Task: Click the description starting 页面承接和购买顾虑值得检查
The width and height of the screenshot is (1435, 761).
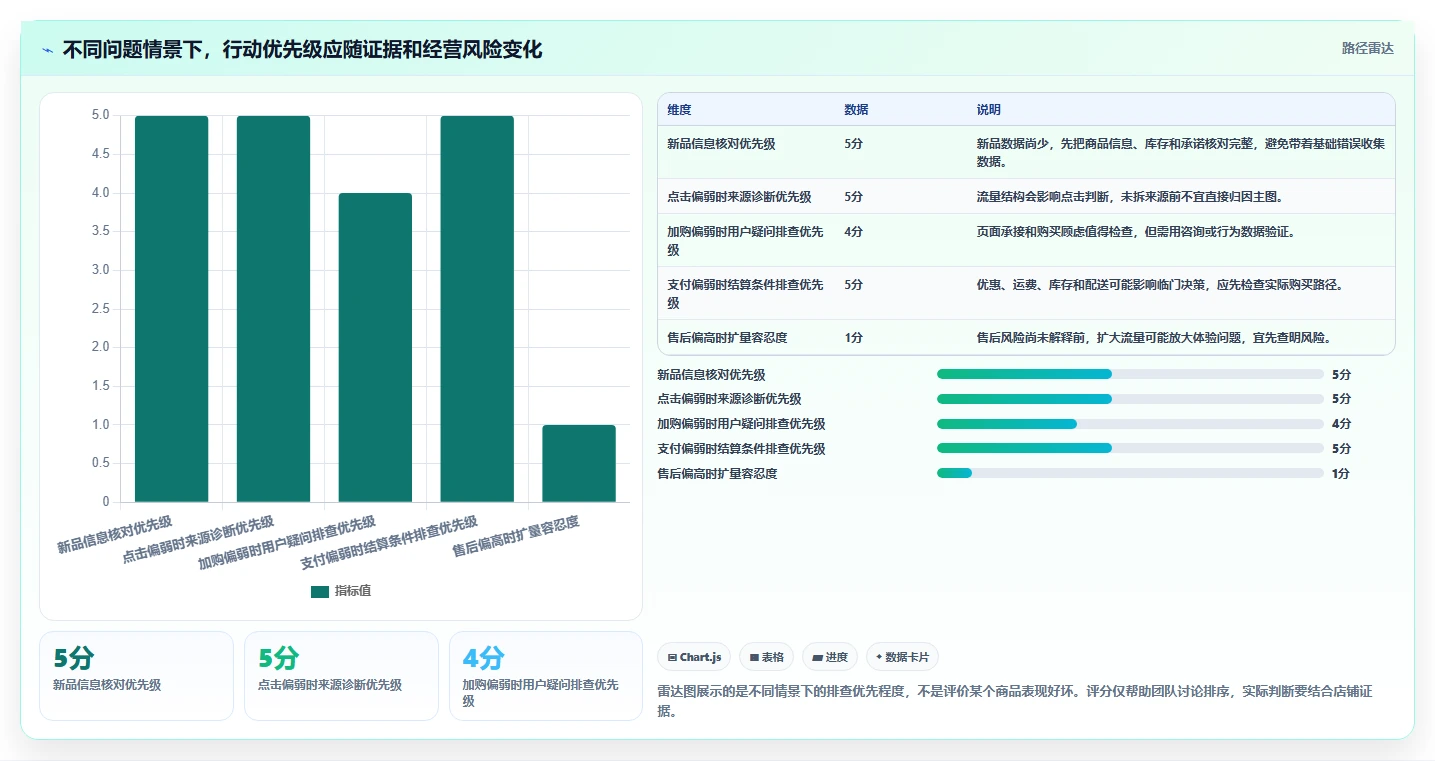Action: [1136, 232]
